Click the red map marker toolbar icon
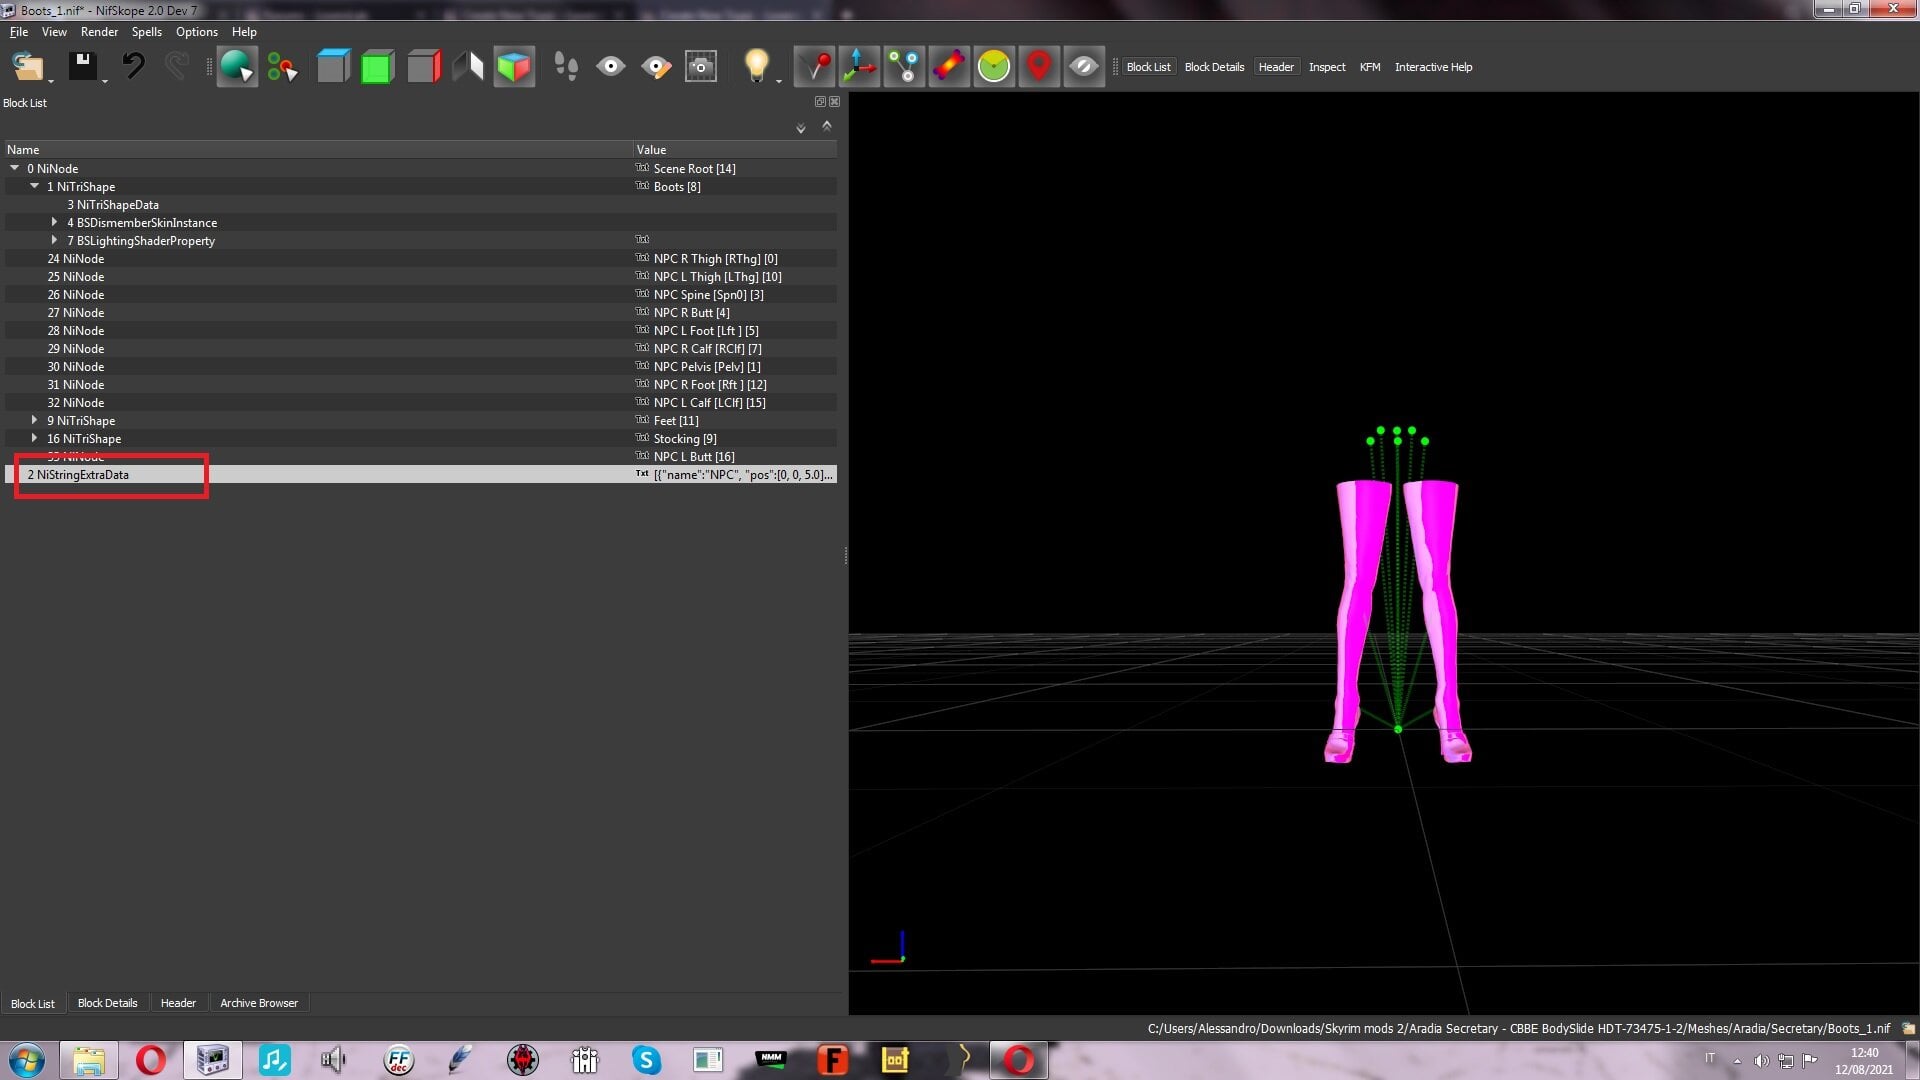The height and width of the screenshot is (1080, 1920). tap(1039, 67)
